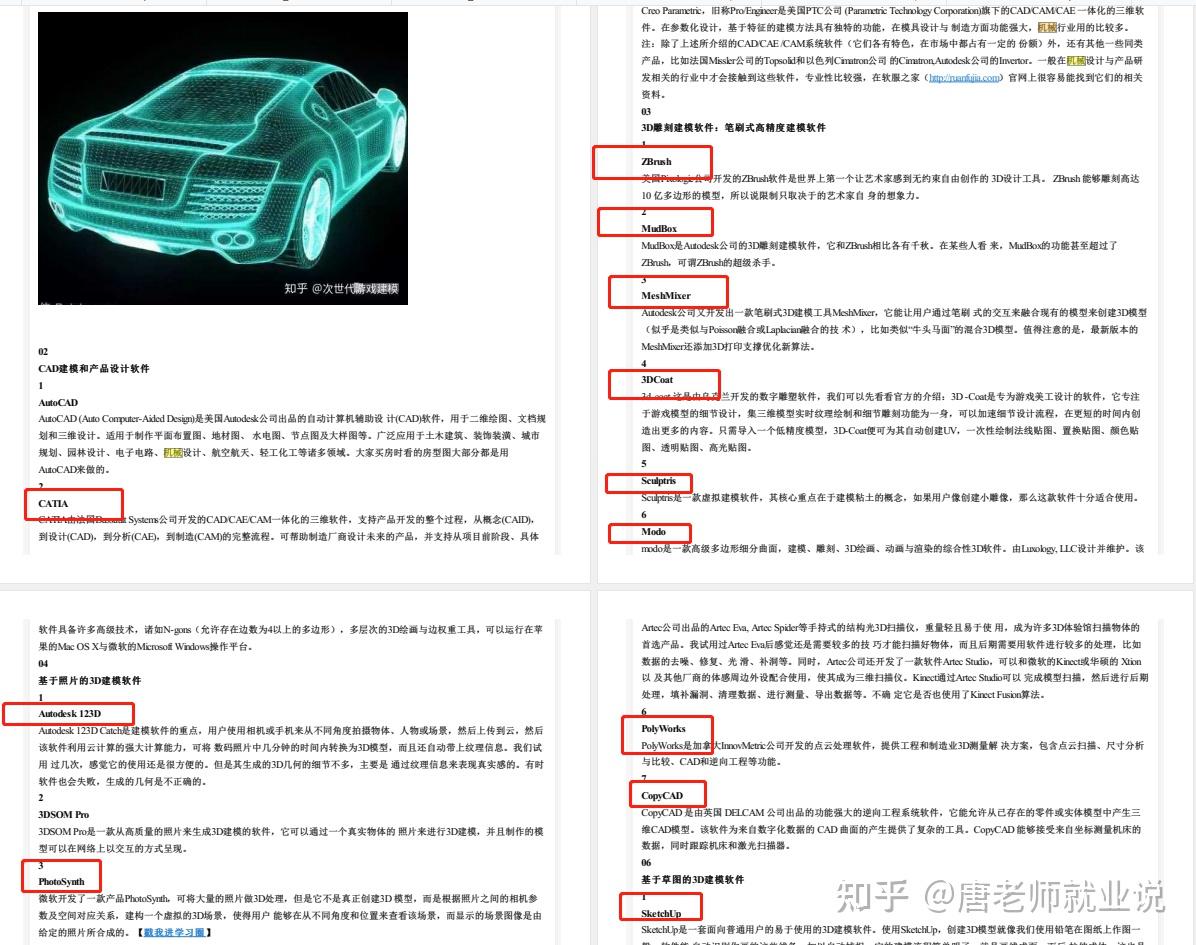Image resolution: width=1196 pixels, height=945 pixels.
Task: Click the CopyCAD heading
Action: [662, 796]
